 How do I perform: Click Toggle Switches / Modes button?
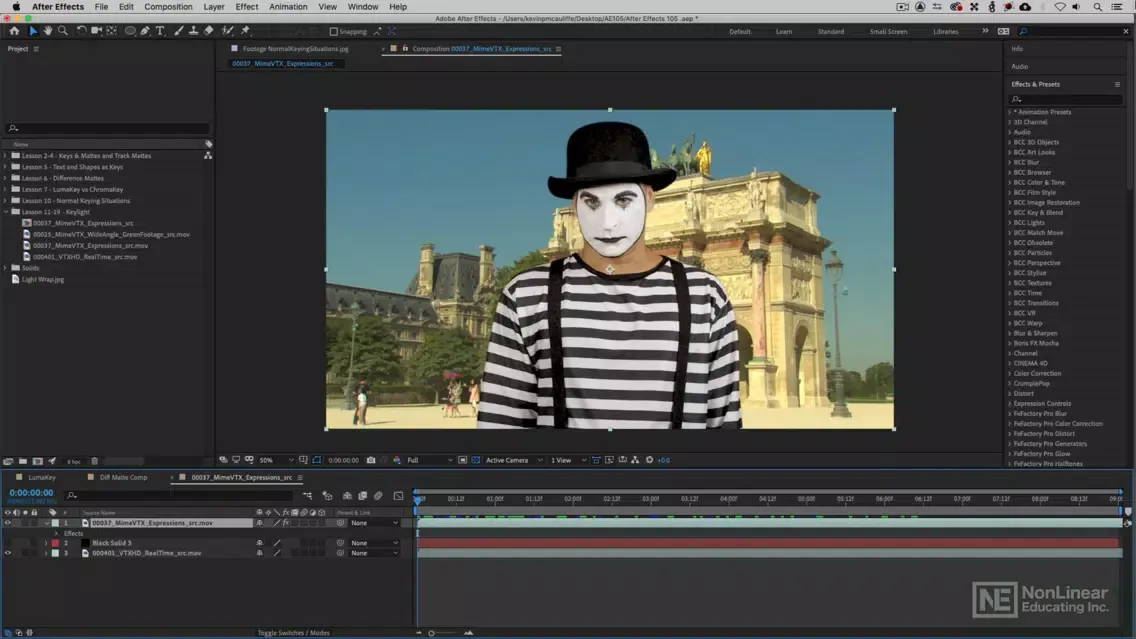tap(293, 632)
